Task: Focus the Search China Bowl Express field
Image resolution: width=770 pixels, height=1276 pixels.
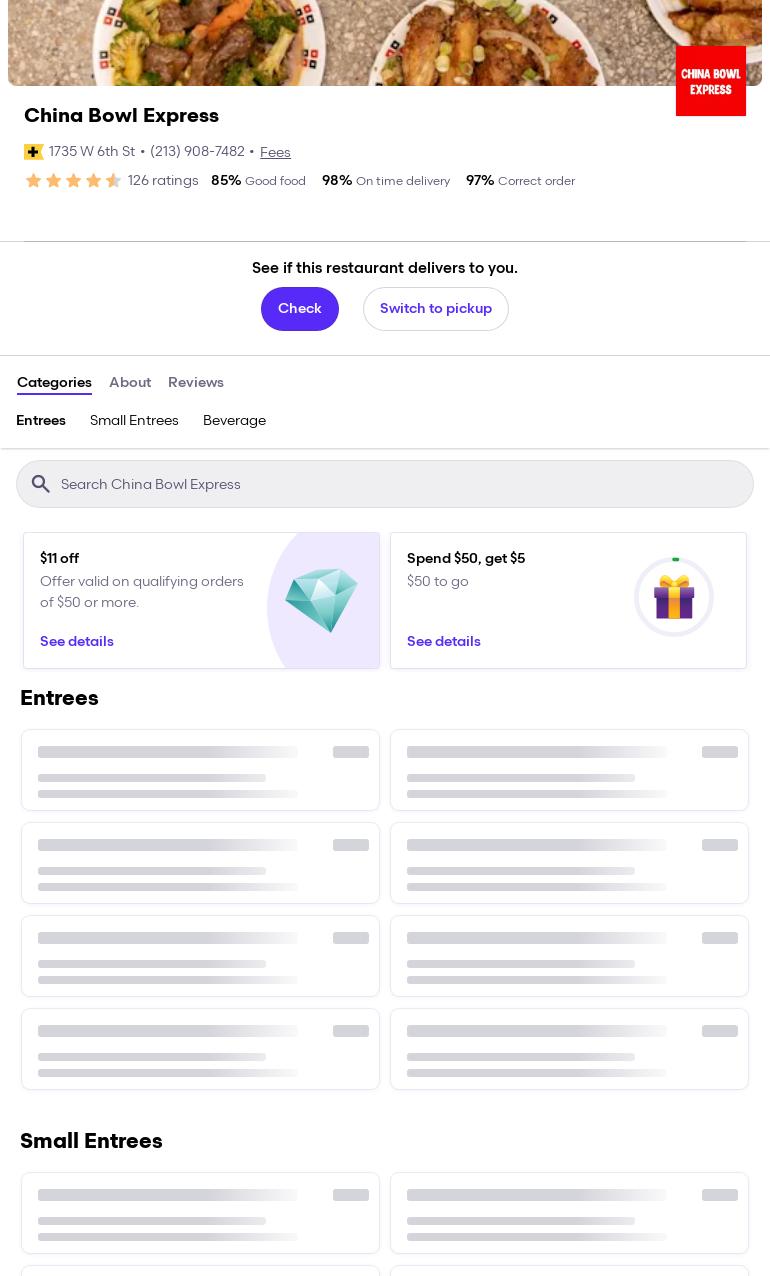Action: [x=400, y=484]
